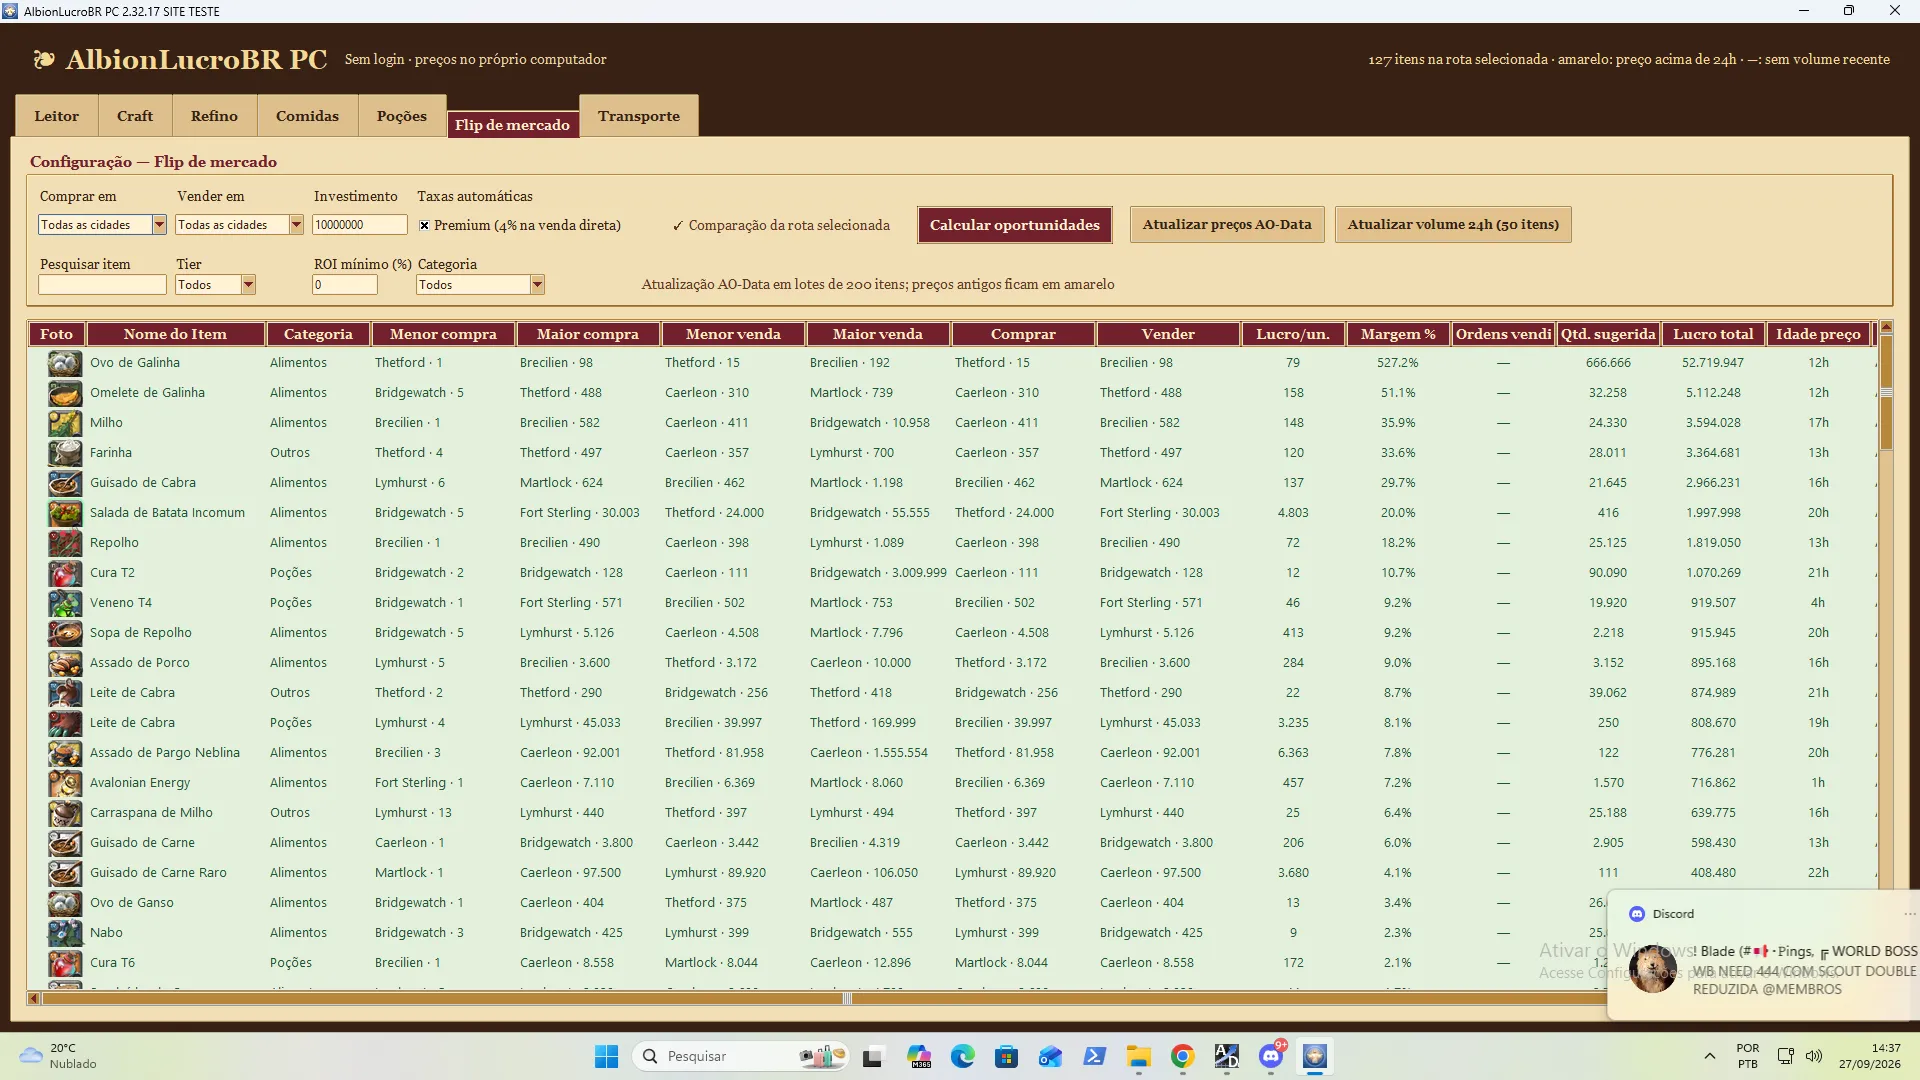The height and width of the screenshot is (1080, 1920).
Task: Open Google Chrome from the taskbar
Action: point(1182,1056)
